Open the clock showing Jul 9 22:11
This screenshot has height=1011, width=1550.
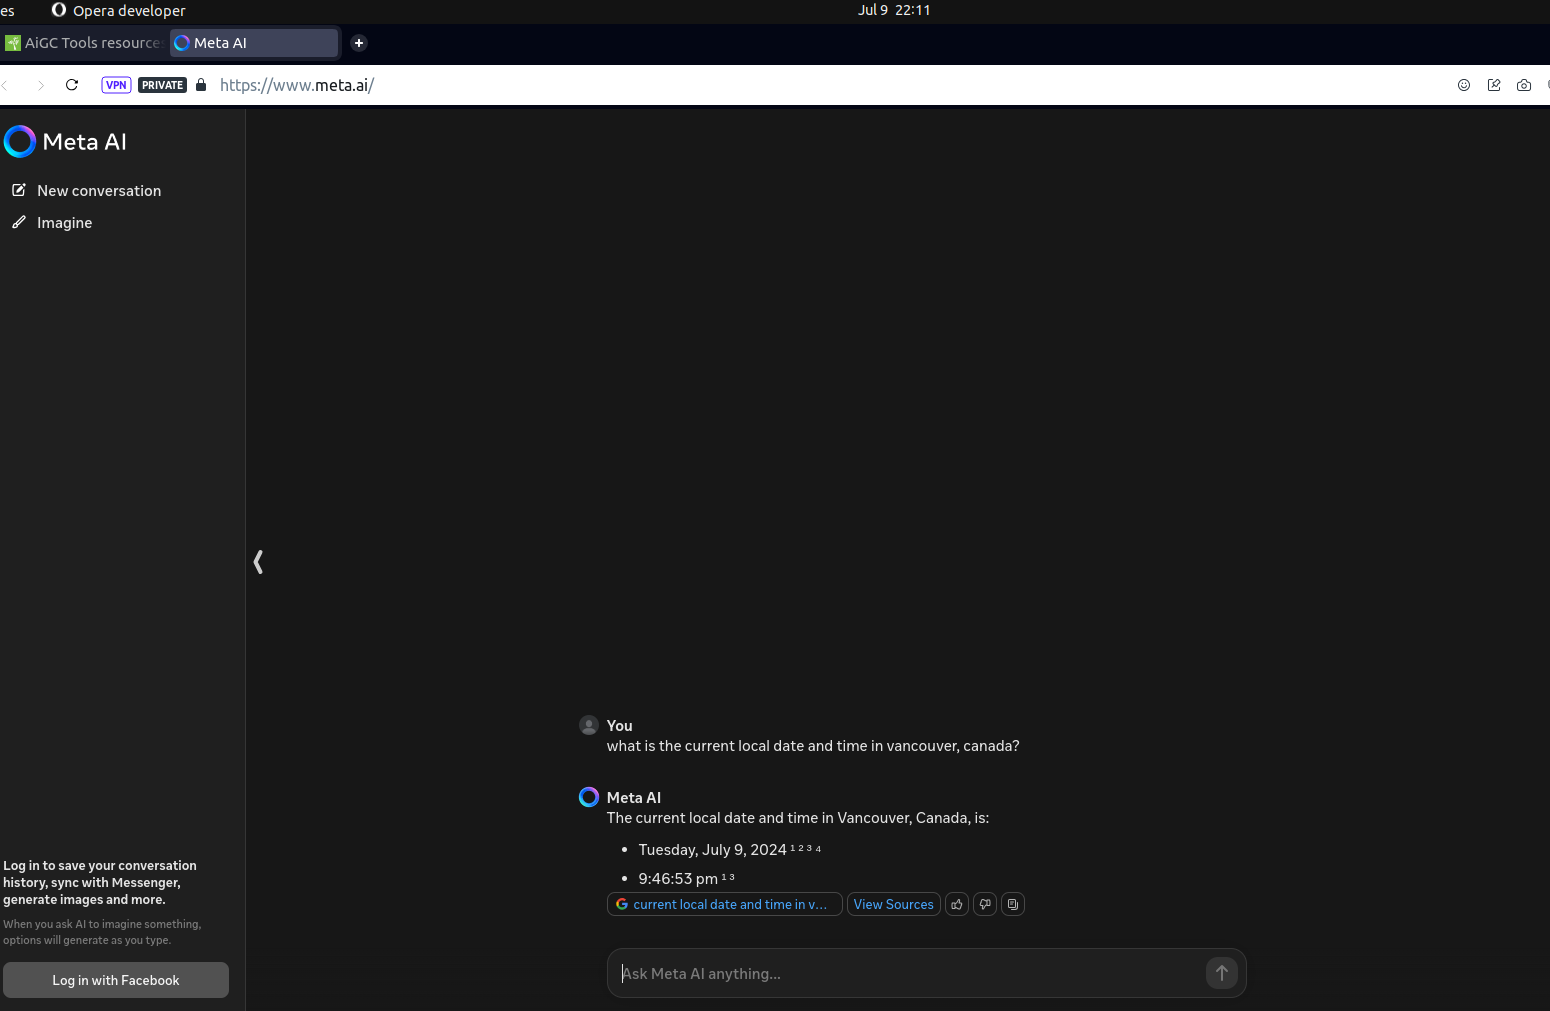[894, 10]
